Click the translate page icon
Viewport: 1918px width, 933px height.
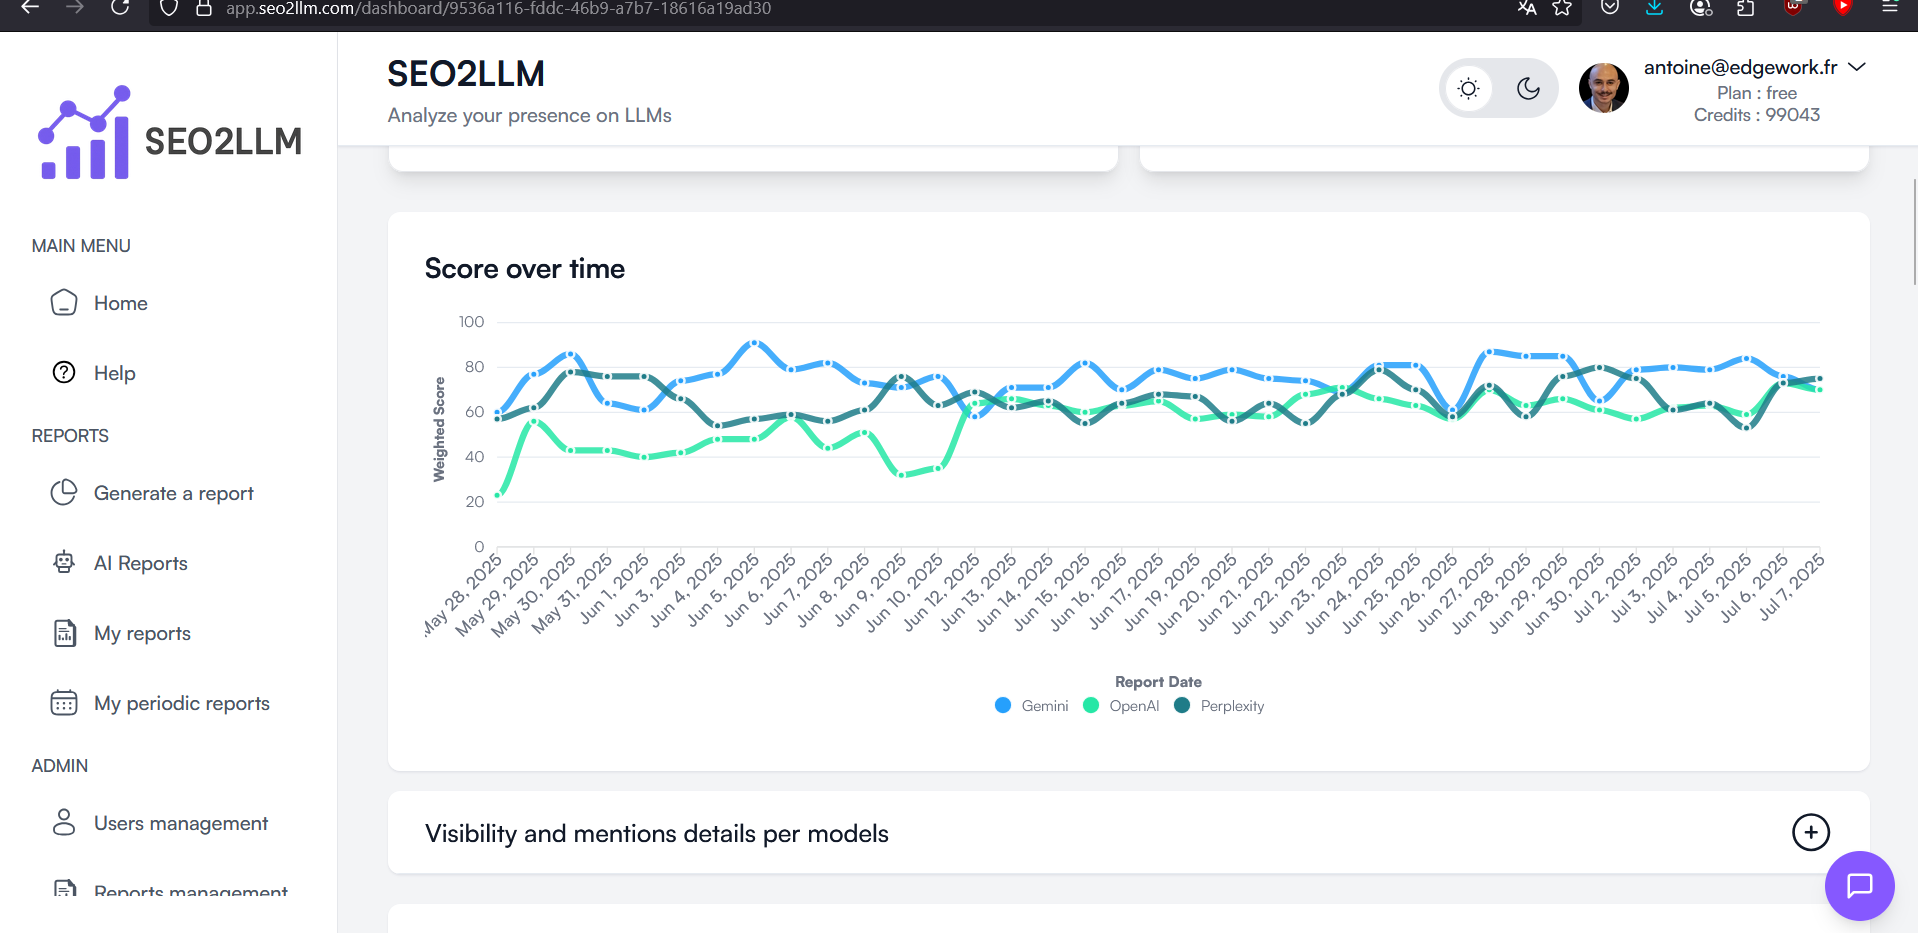pyautogui.click(x=1526, y=8)
